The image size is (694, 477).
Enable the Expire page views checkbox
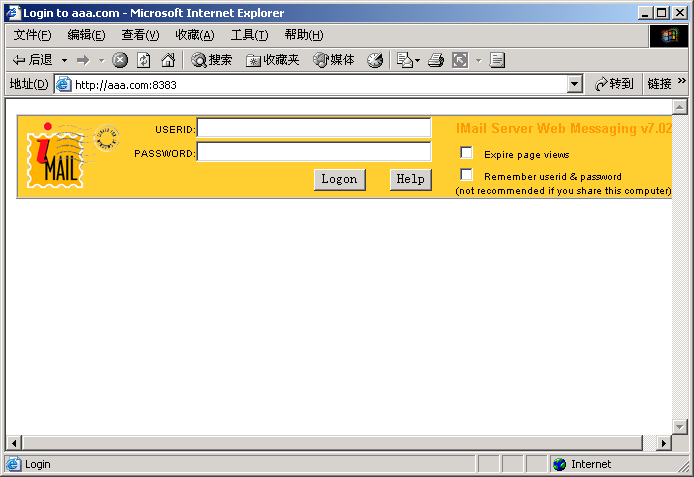pyautogui.click(x=466, y=153)
